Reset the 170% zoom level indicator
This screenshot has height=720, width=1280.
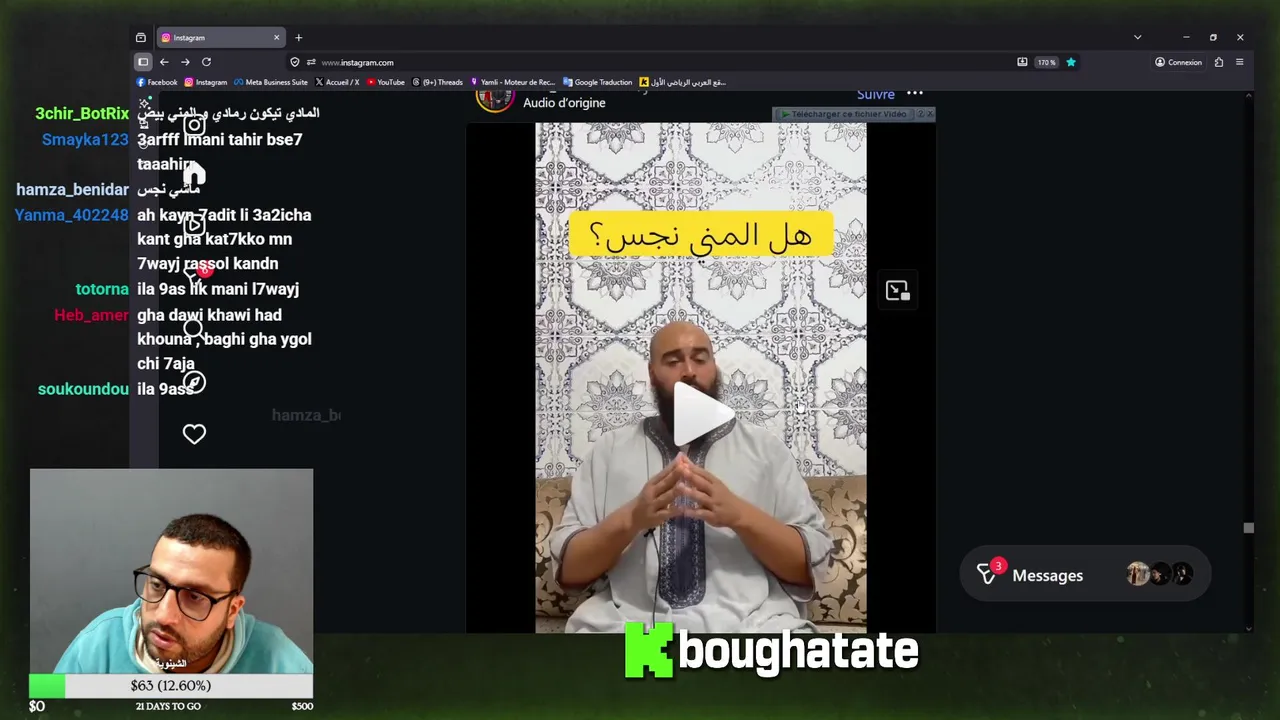pyautogui.click(x=1046, y=62)
